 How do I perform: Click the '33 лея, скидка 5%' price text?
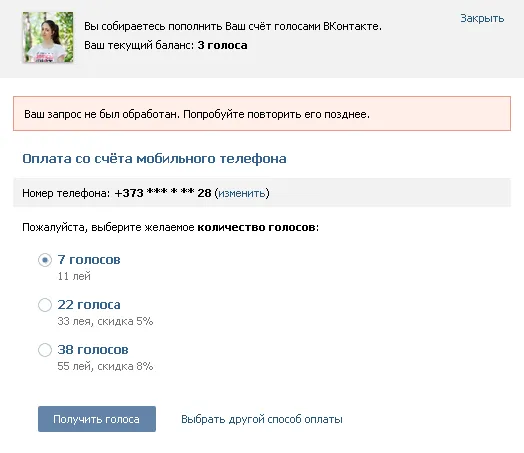click(105, 321)
